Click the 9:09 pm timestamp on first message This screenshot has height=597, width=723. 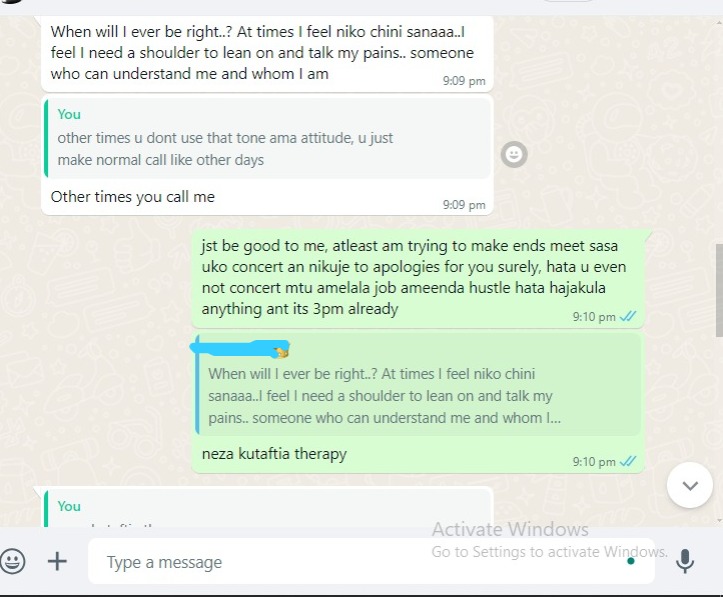[464, 81]
